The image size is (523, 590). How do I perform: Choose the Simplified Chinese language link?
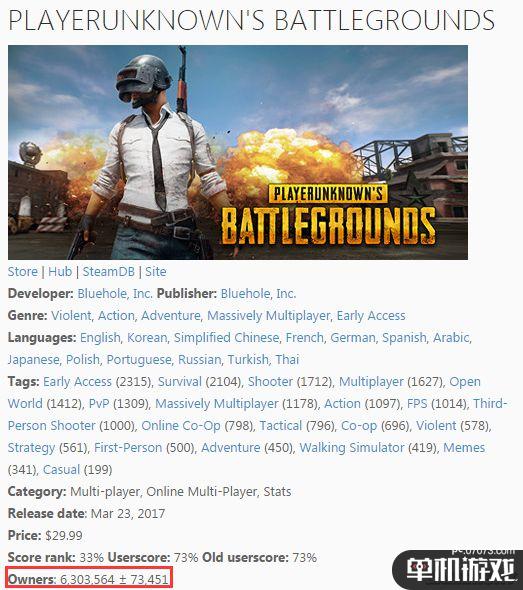pyautogui.click(x=227, y=338)
